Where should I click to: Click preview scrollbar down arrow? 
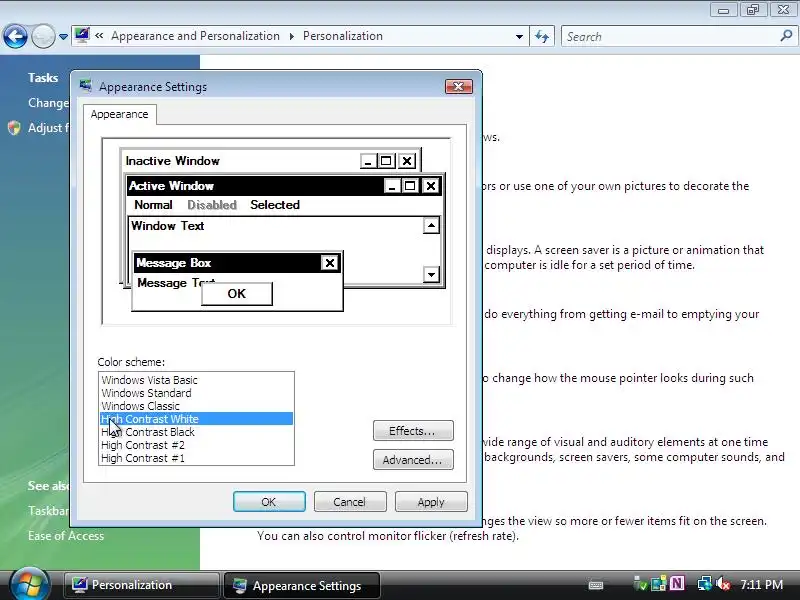click(x=431, y=274)
